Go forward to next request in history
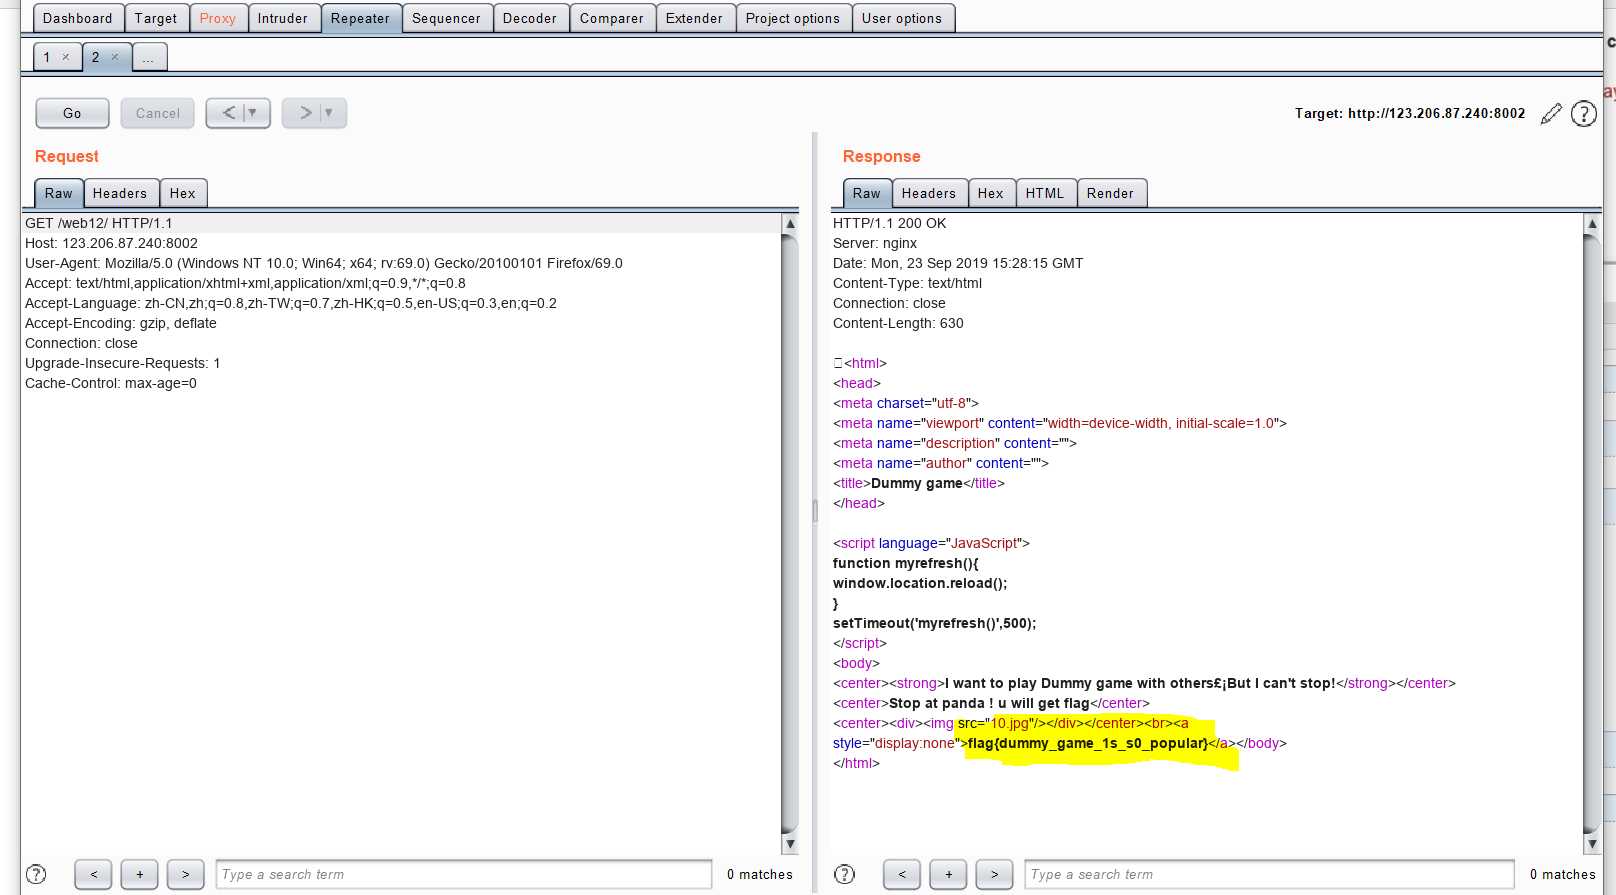This screenshot has height=895, width=1616. [x=304, y=113]
